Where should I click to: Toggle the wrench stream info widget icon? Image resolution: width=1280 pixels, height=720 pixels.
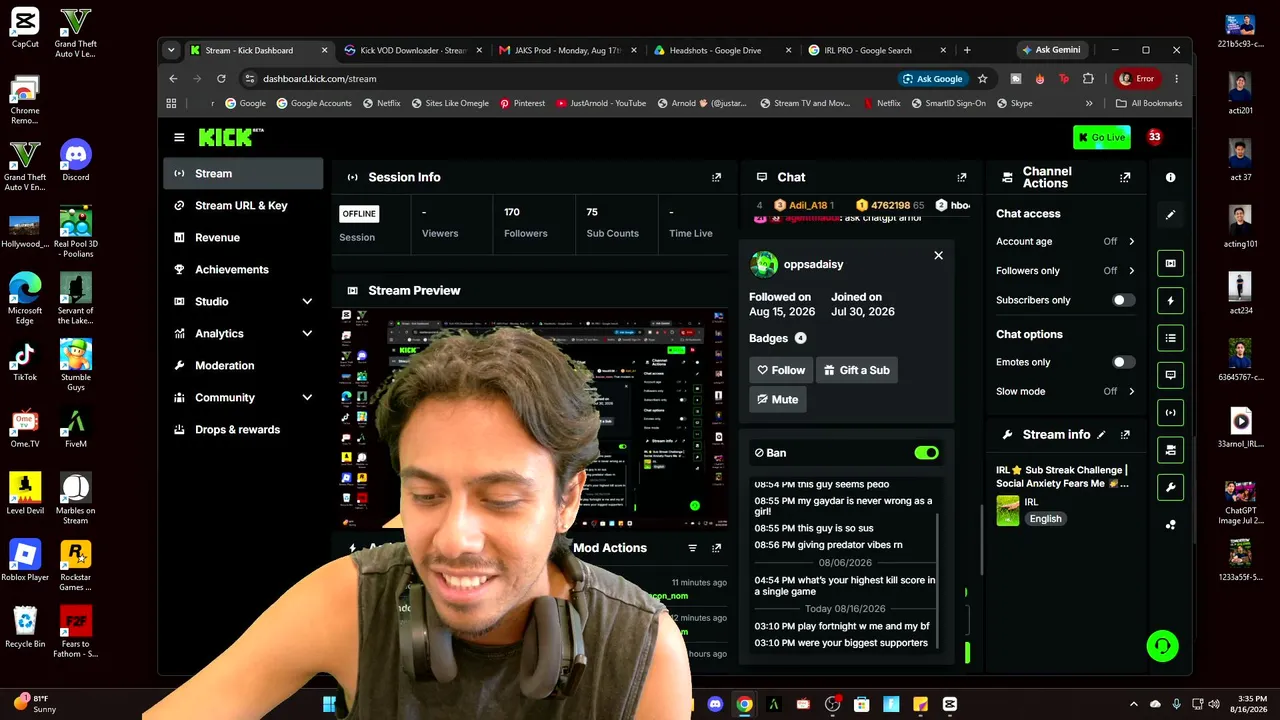1170,487
